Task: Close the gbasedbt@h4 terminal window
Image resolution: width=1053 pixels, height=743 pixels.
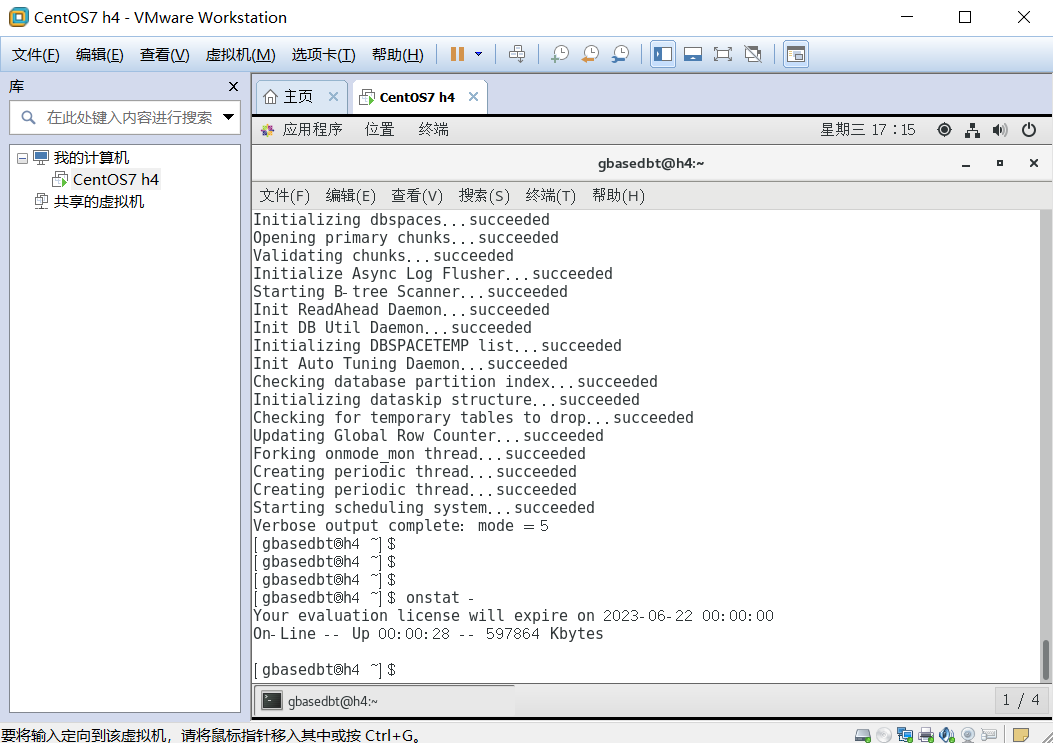Action: pyautogui.click(x=1034, y=163)
